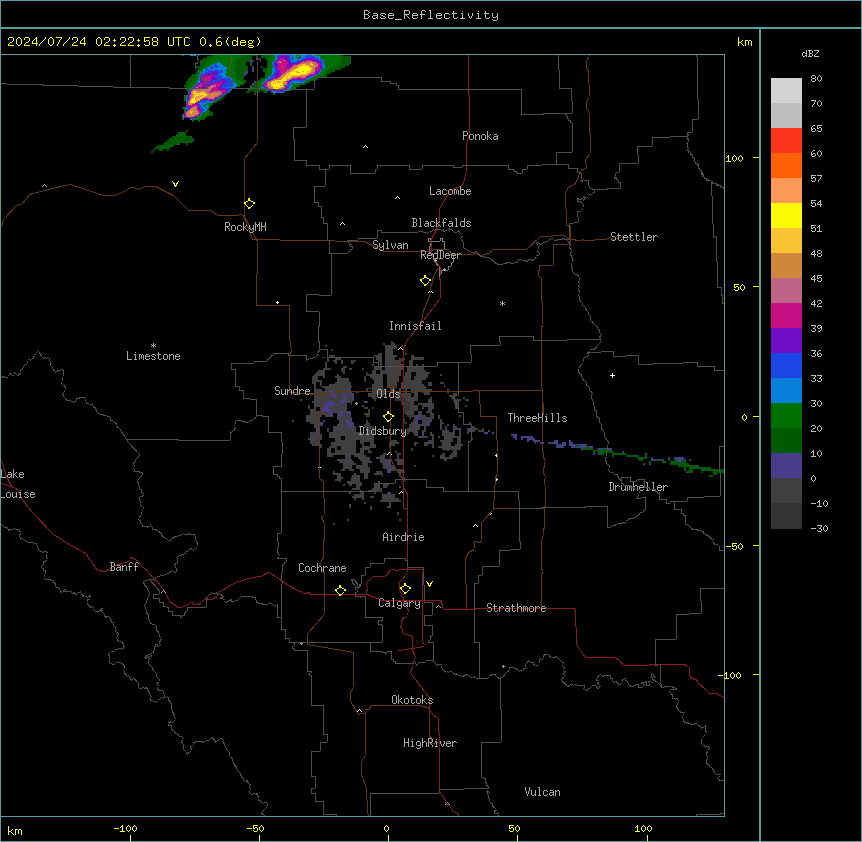Select the Okotoks town label

pyautogui.click(x=412, y=700)
